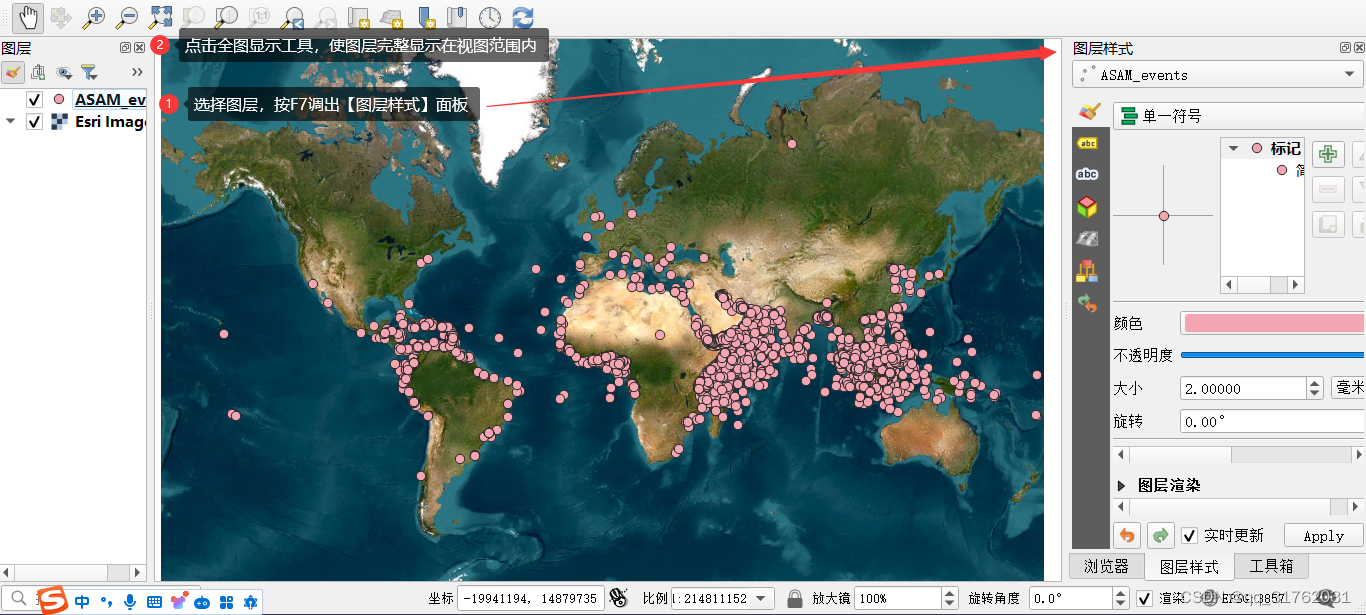1366x615 pixels.
Task: Toggle ASAM_events layer visibility checkbox
Action: click(34, 100)
